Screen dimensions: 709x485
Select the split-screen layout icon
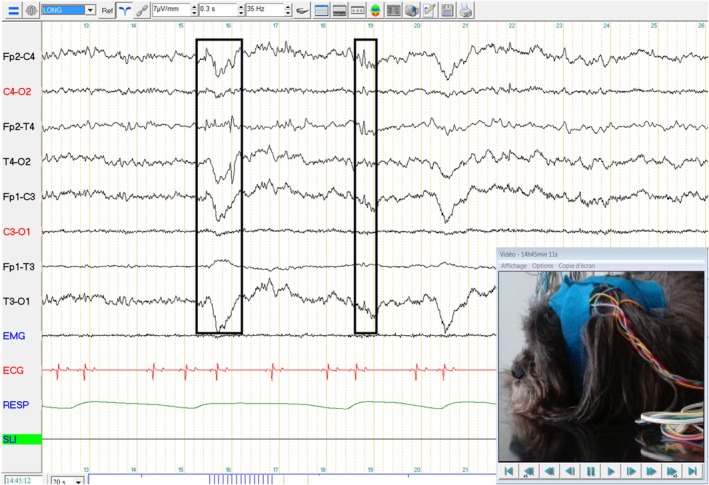click(x=339, y=10)
